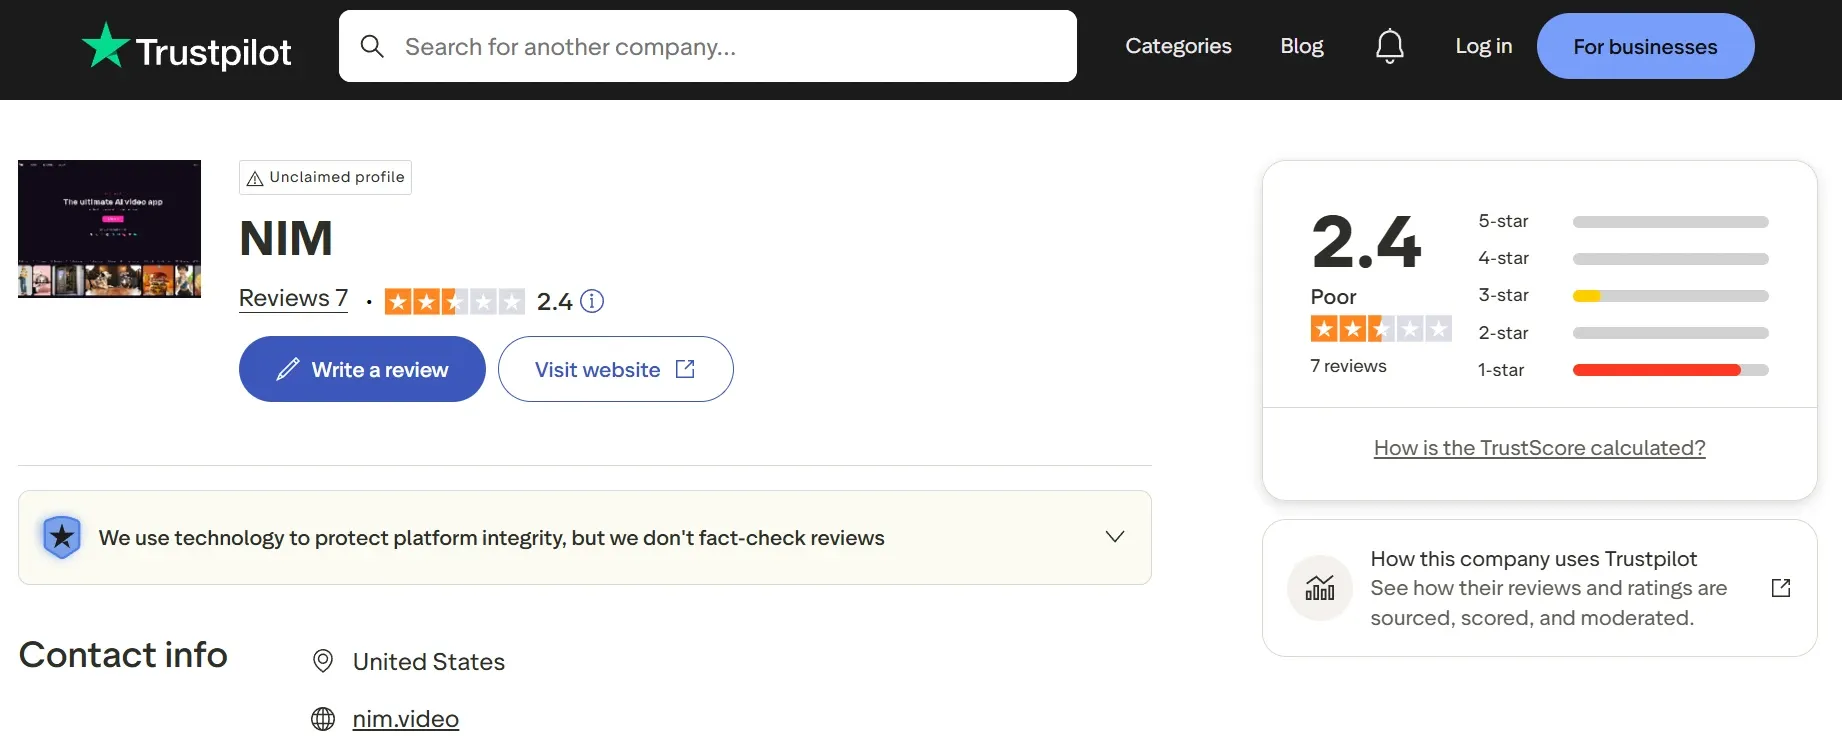Click the location pin icon by United States
1842x749 pixels.
coord(323,661)
